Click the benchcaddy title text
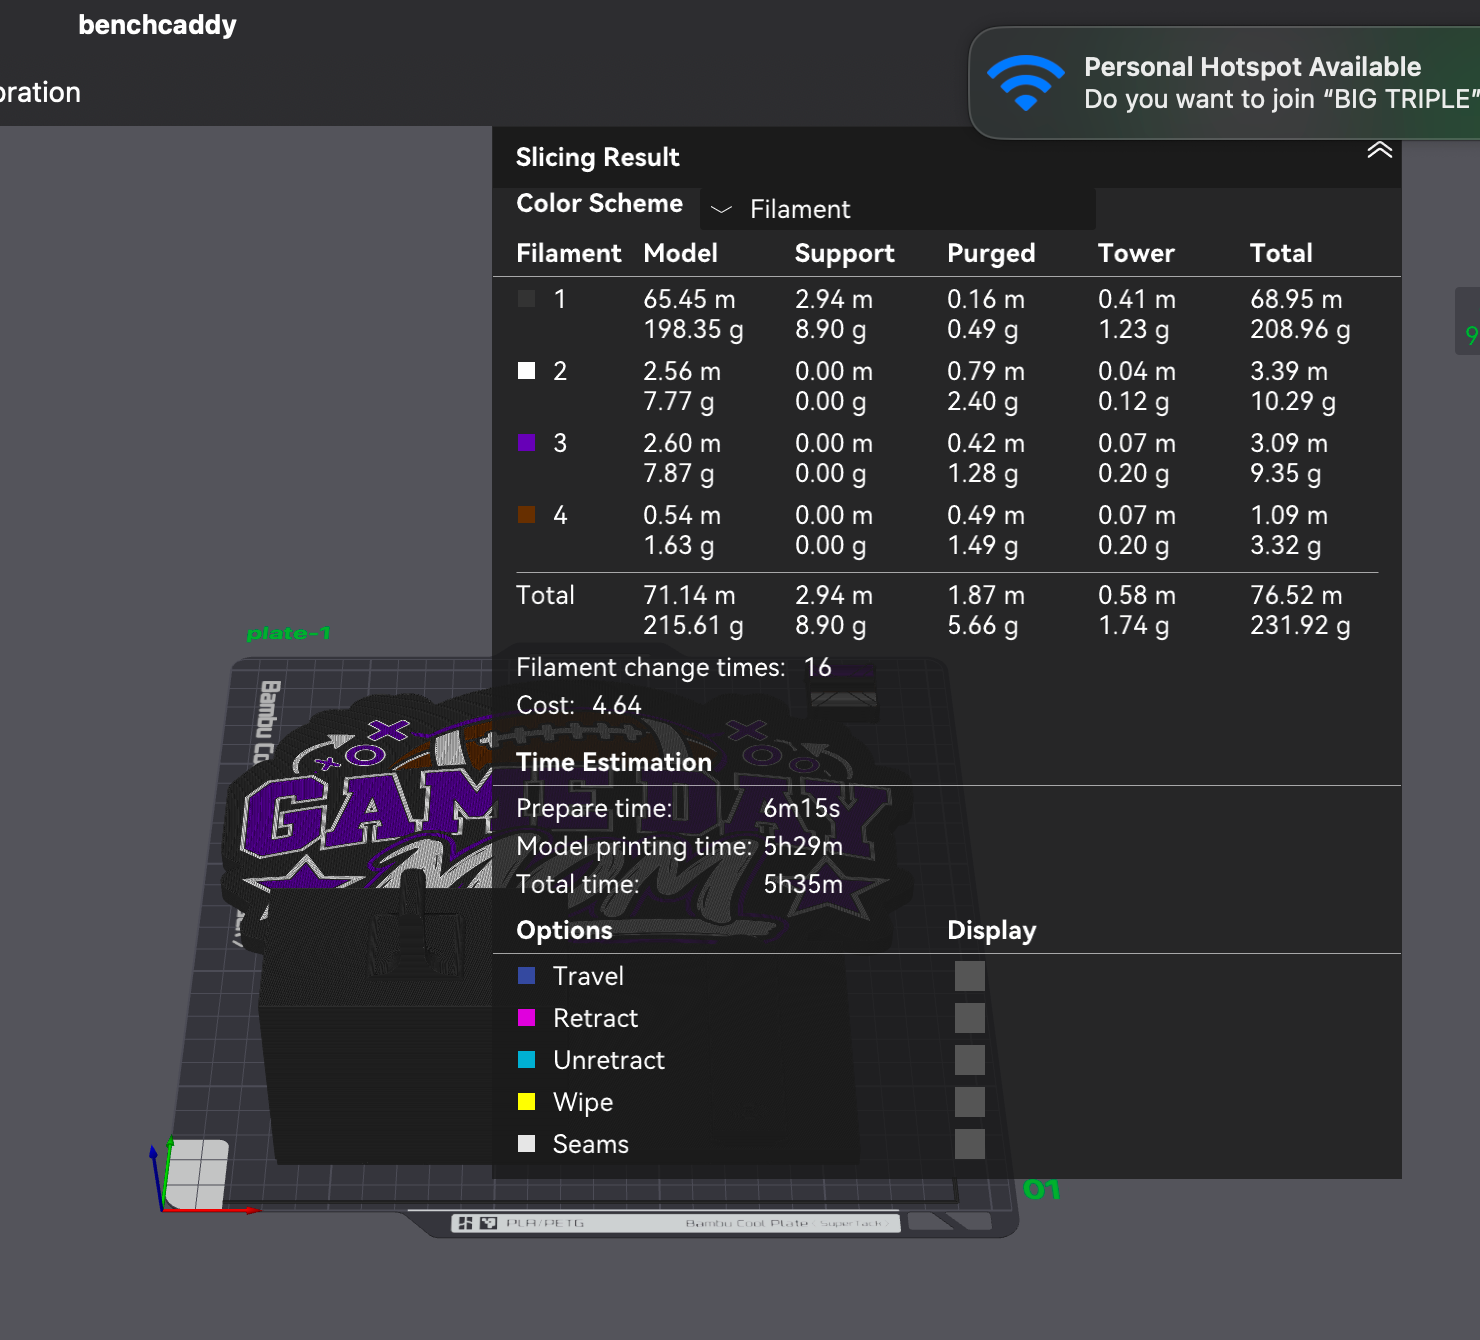 tap(158, 25)
